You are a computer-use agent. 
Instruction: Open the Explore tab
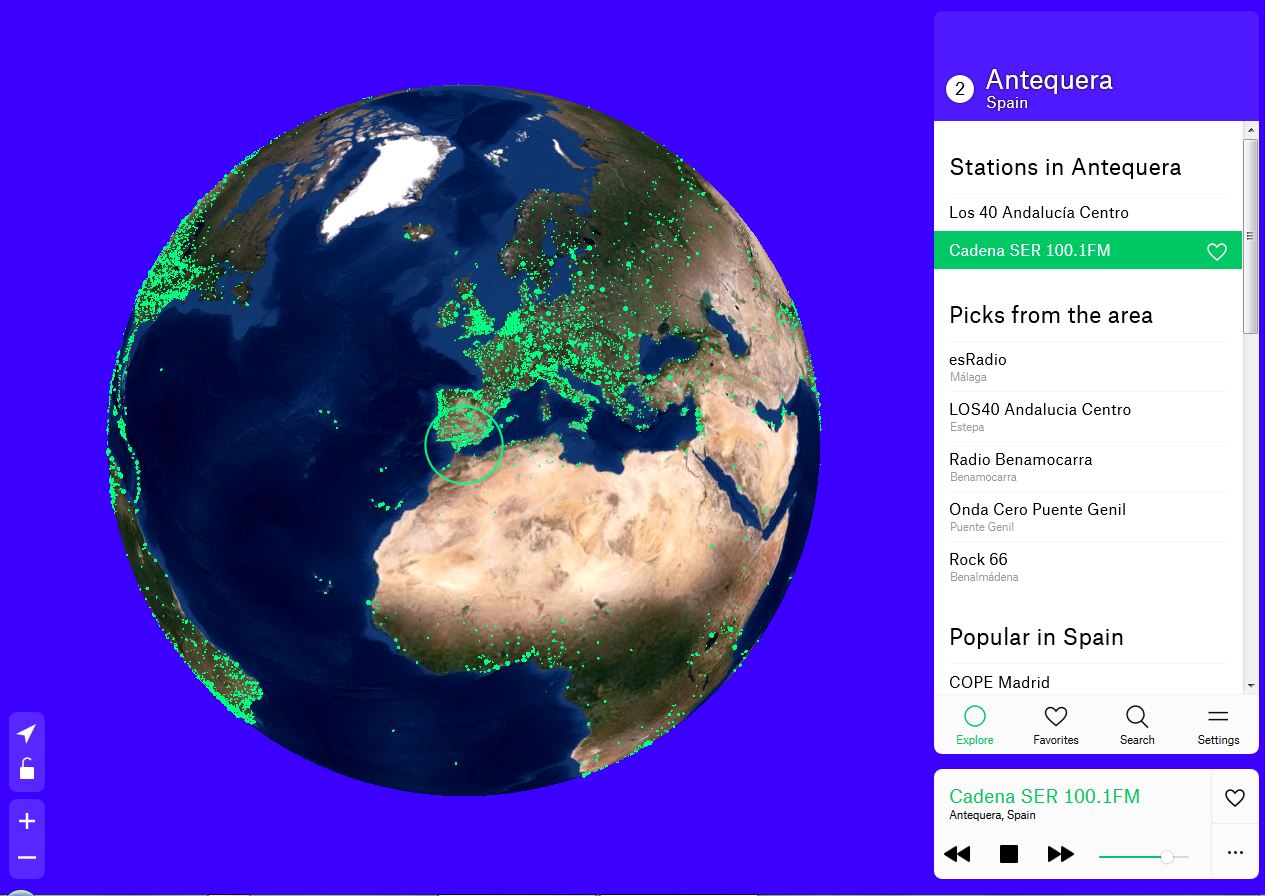[x=975, y=725]
